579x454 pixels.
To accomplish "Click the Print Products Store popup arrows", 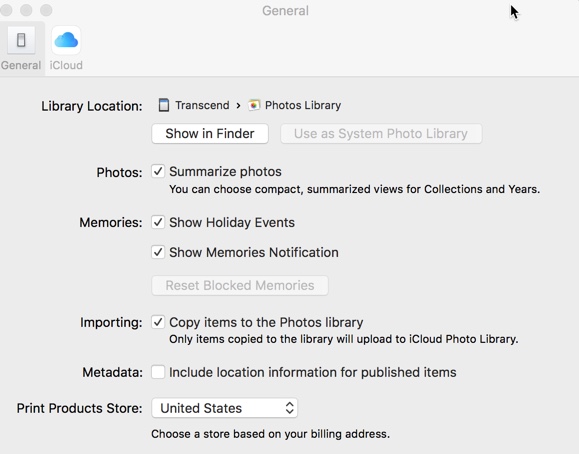I will pyautogui.click(x=290, y=408).
